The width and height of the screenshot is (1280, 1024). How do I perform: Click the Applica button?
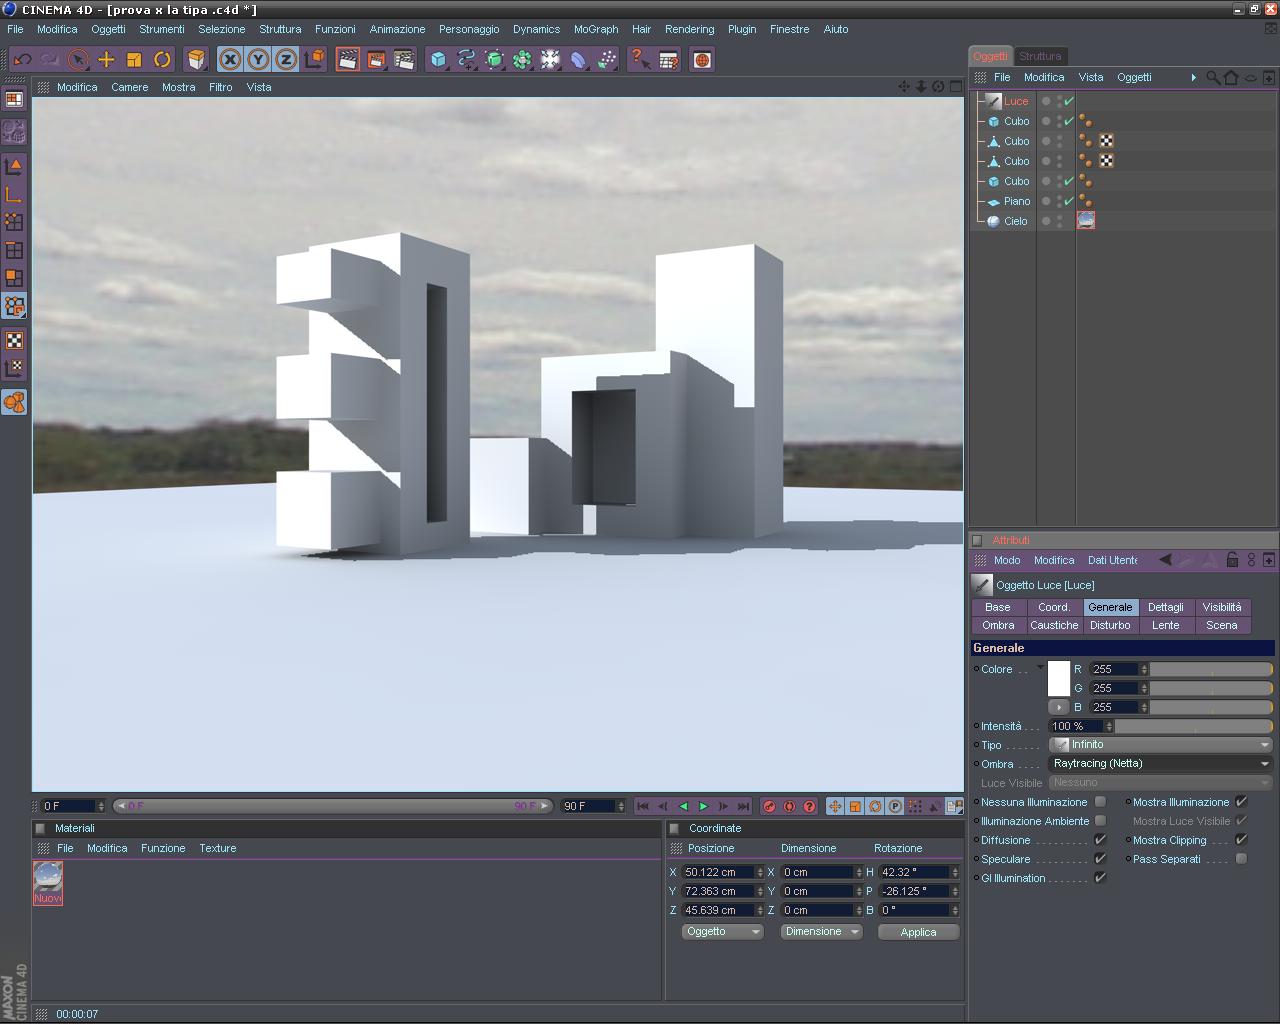(918, 932)
